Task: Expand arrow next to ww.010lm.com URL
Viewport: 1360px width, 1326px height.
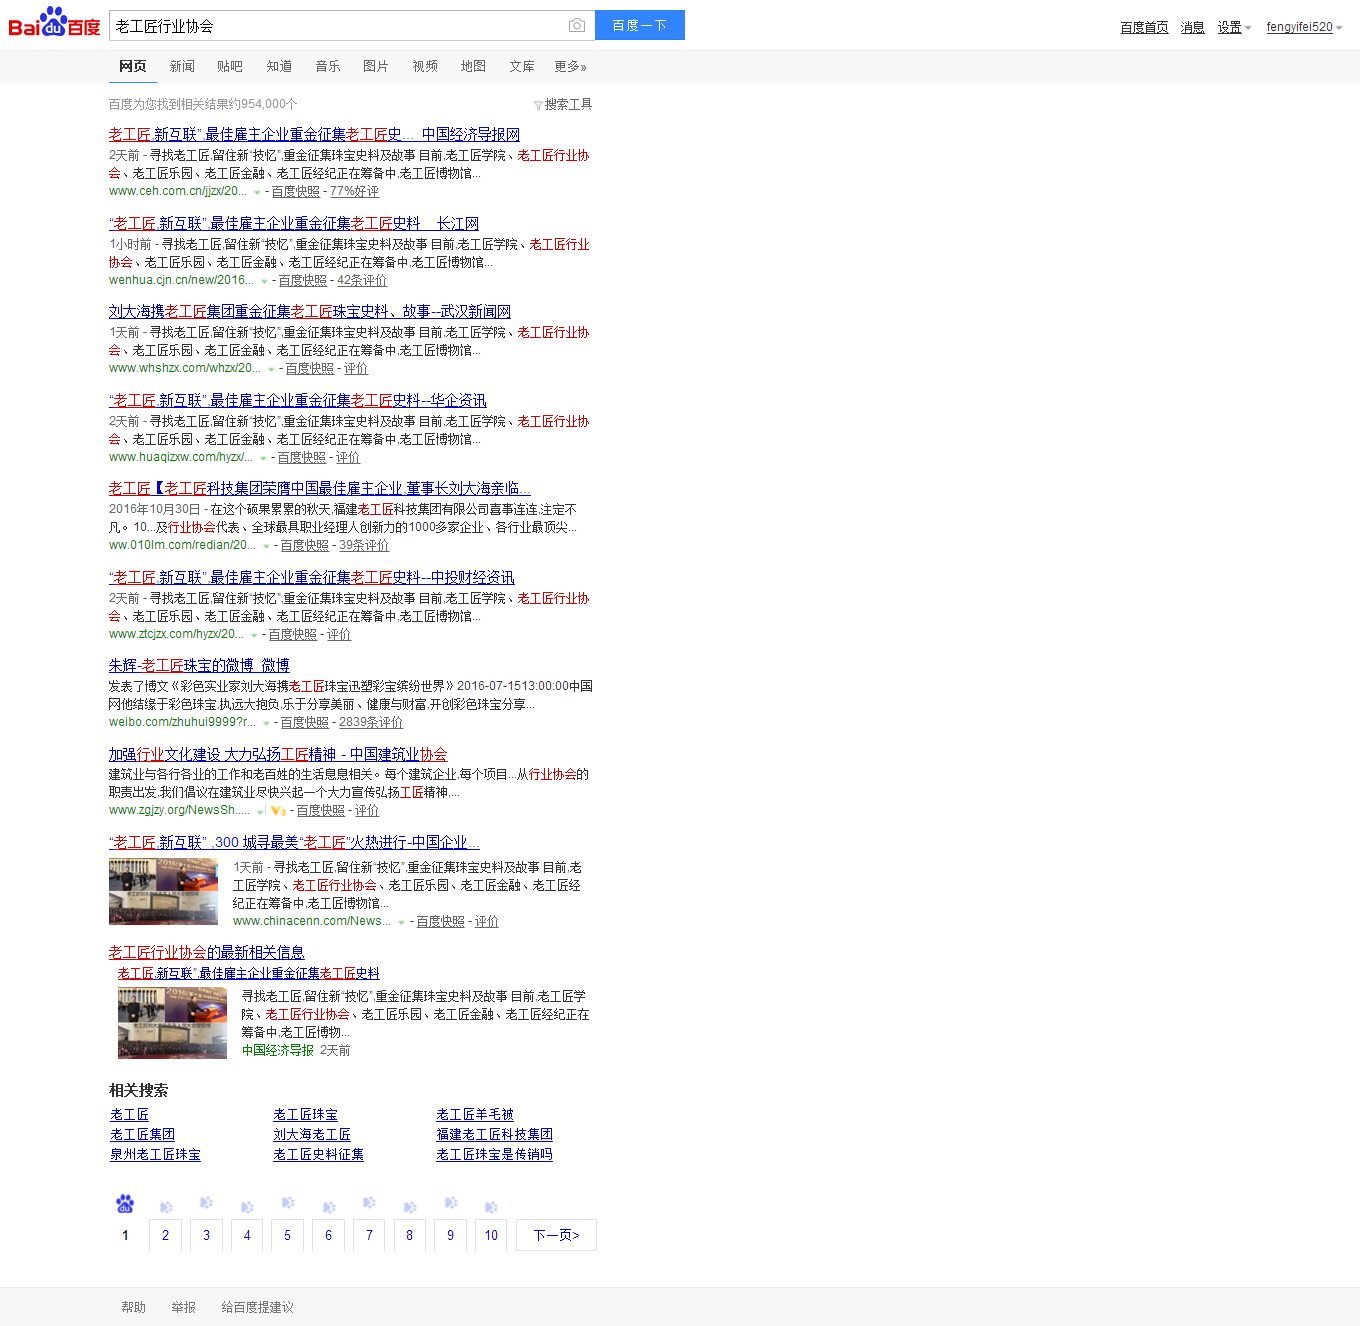Action: click(266, 546)
